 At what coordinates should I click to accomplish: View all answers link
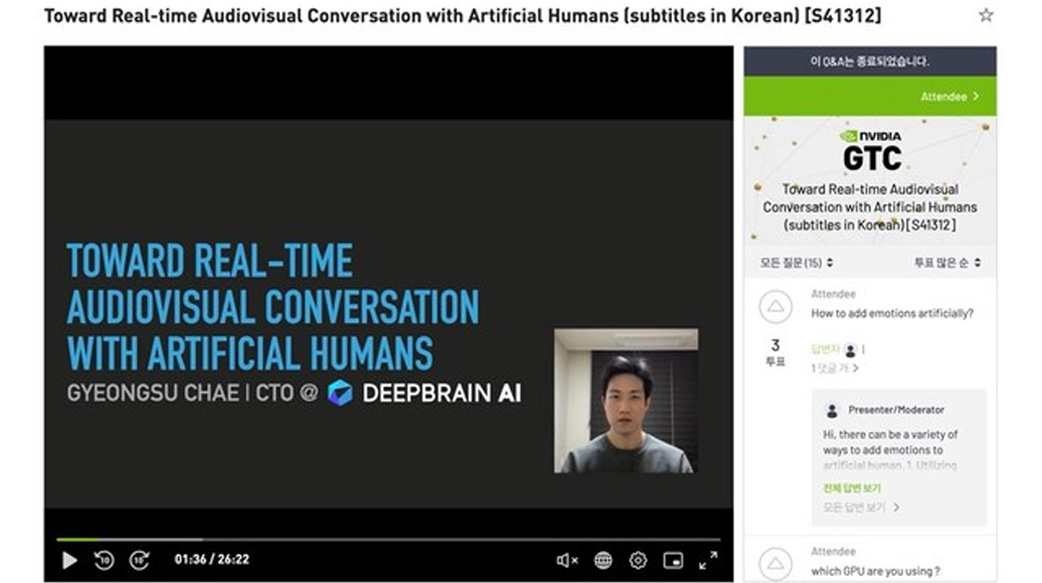pyautogui.click(x=861, y=507)
